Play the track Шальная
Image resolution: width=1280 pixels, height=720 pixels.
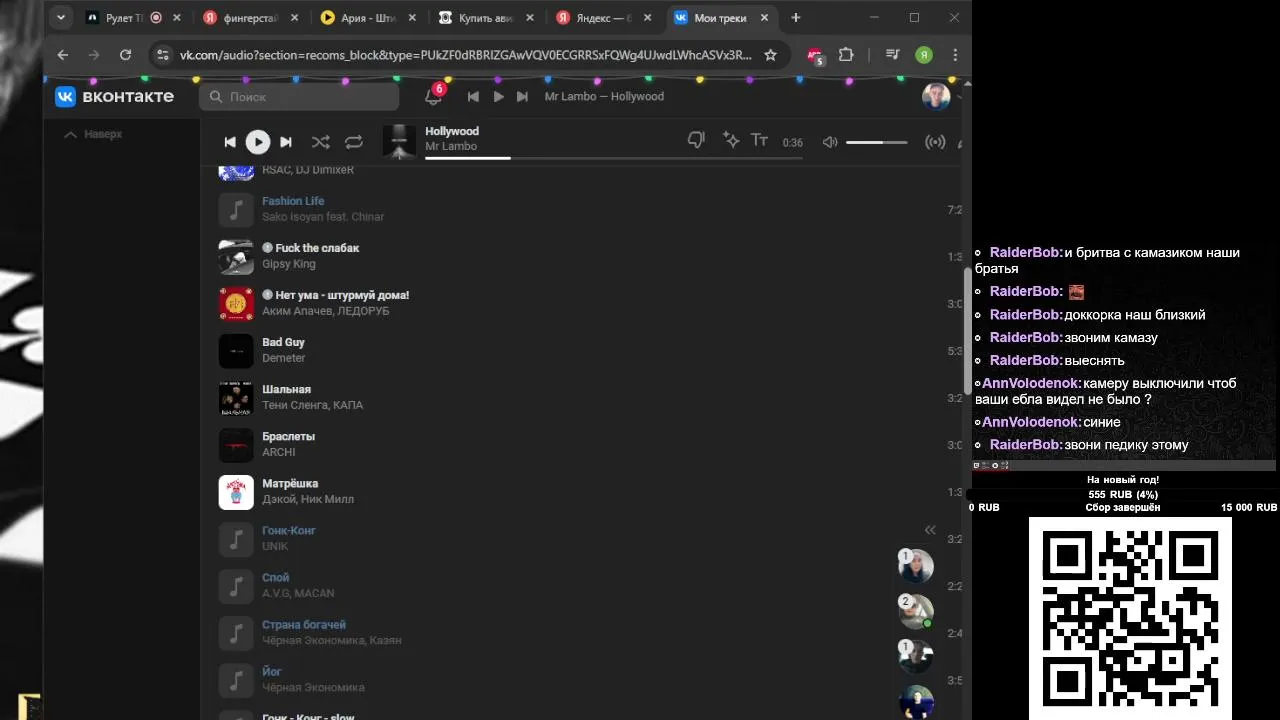(286, 389)
